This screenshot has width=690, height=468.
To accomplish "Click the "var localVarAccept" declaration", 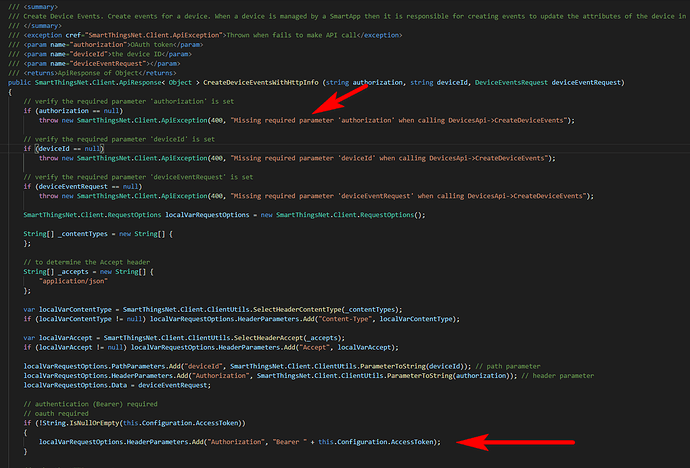I will pyautogui.click(x=58, y=338).
